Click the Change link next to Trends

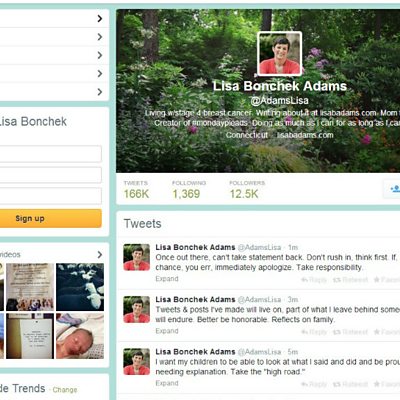[x=65, y=390]
